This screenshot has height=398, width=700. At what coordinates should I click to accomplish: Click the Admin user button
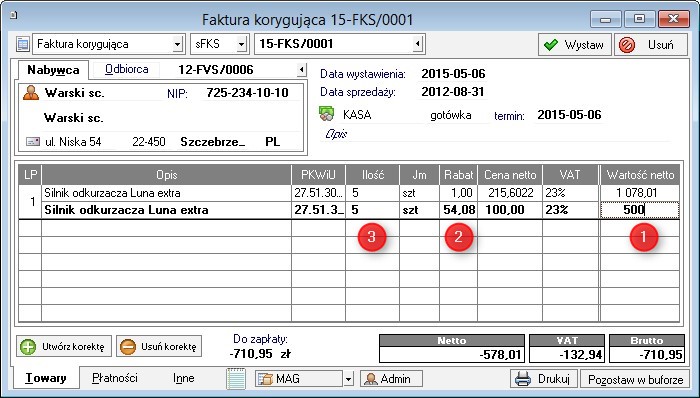click(x=391, y=379)
